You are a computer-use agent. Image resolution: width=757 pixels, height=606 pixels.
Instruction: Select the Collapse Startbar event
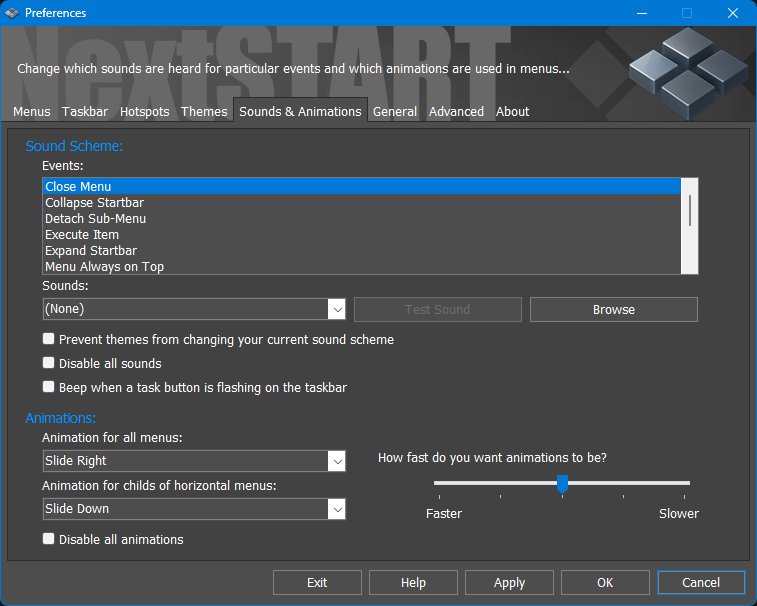[x=362, y=202]
